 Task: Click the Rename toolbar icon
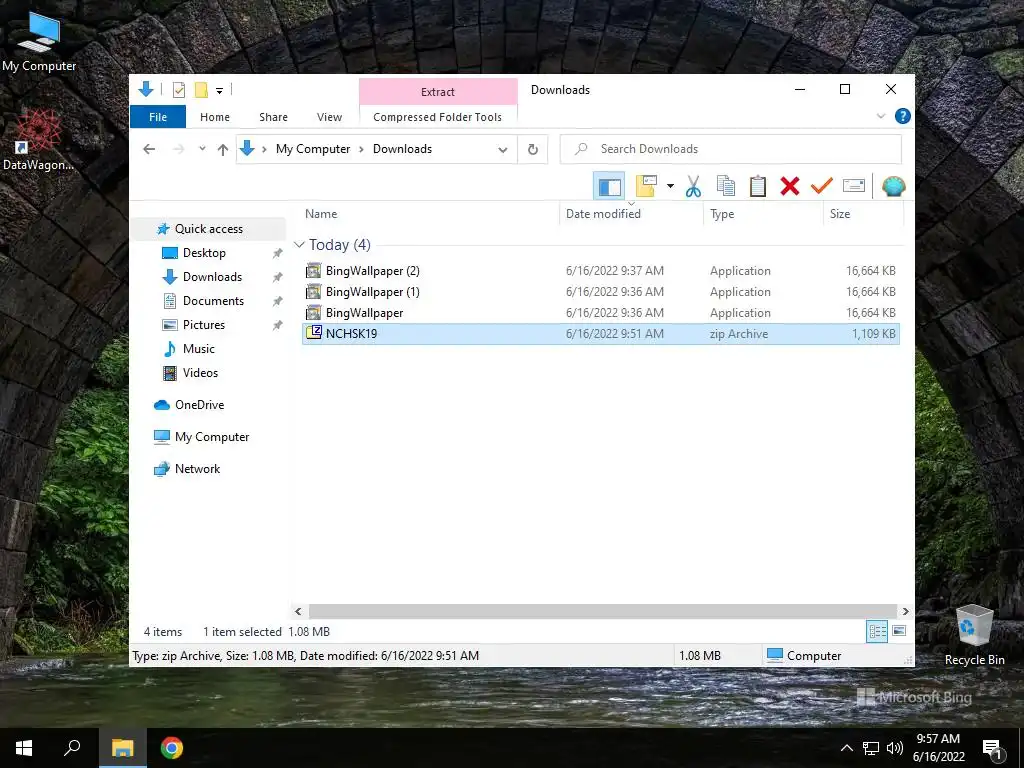[x=854, y=186]
